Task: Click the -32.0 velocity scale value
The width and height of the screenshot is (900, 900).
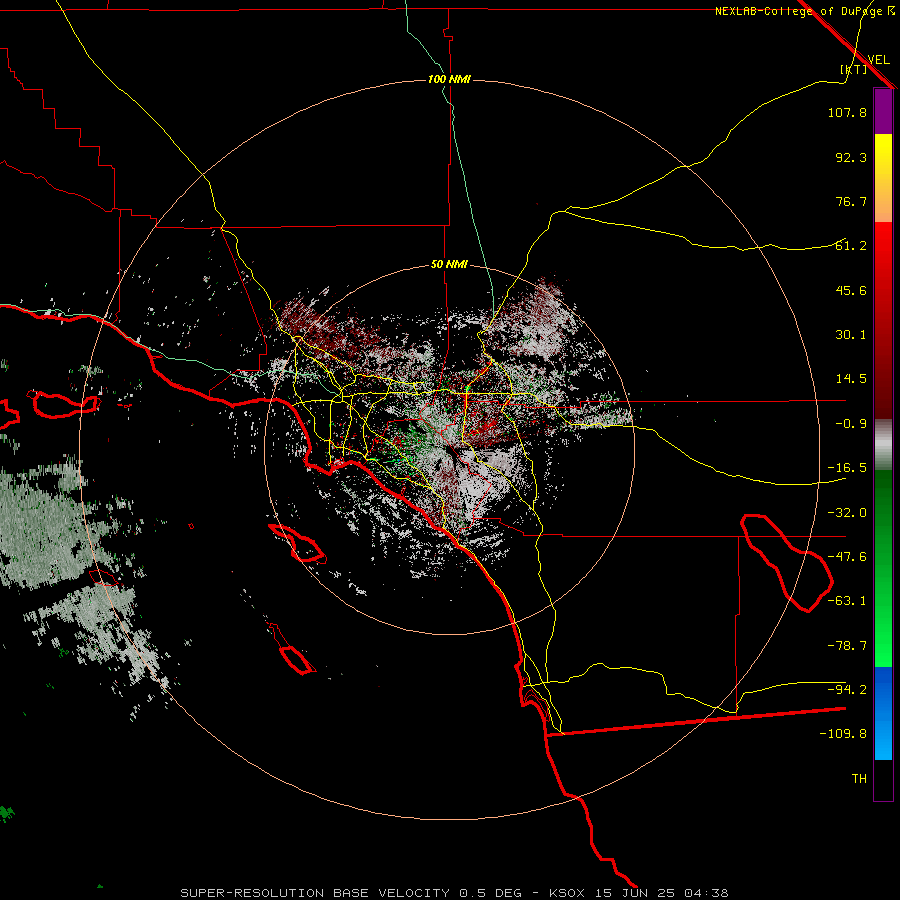Action: [847, 513]
